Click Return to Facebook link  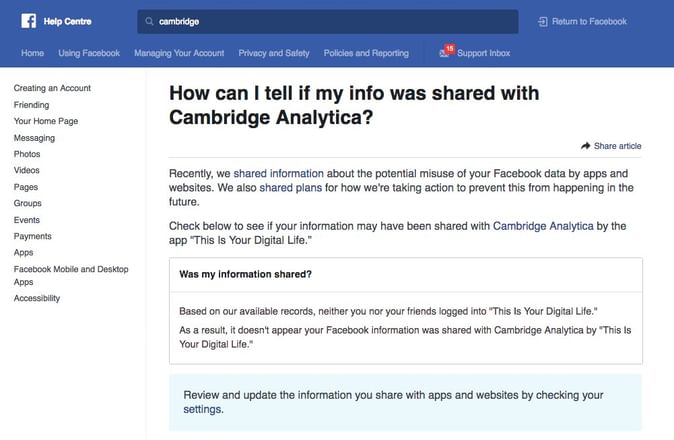pyautogui.click(x=590, y=21)
